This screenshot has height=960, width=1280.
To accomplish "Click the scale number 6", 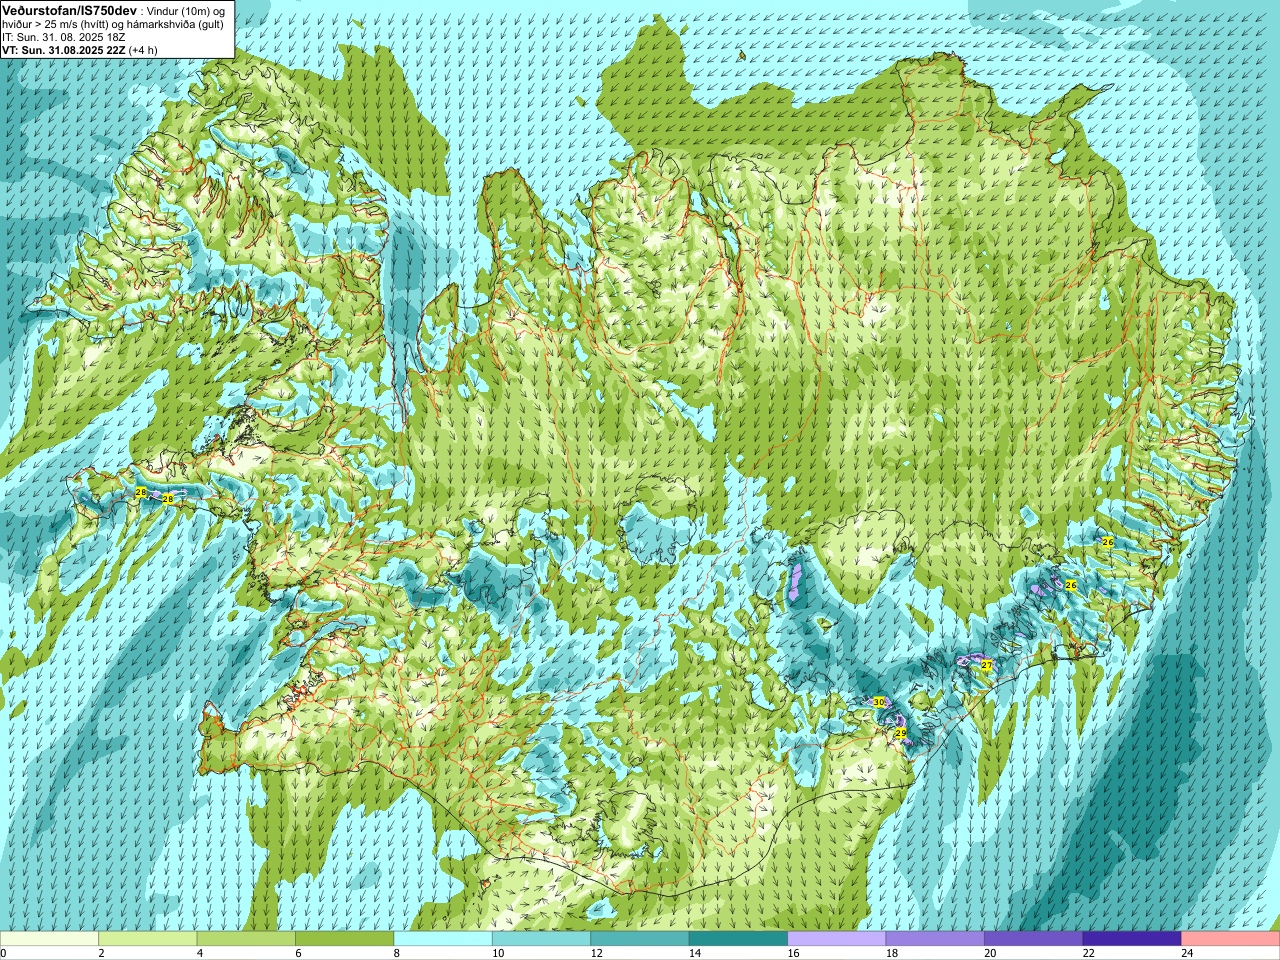I will 297,953.
